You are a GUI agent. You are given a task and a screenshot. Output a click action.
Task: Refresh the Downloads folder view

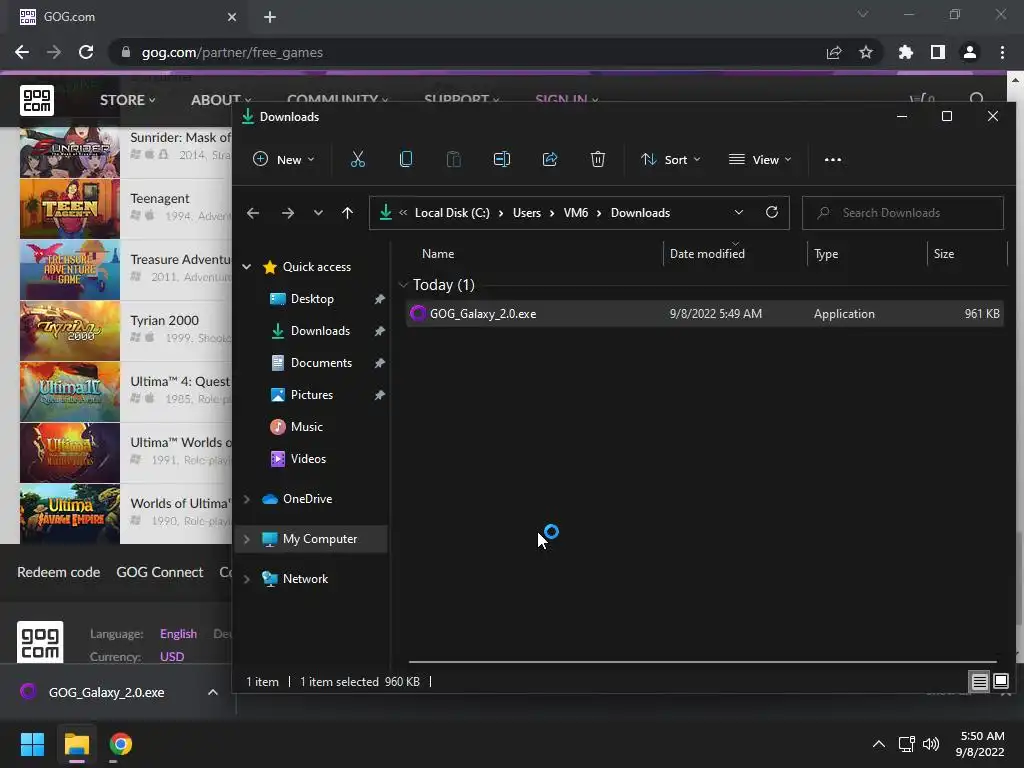tap(771, 212)
